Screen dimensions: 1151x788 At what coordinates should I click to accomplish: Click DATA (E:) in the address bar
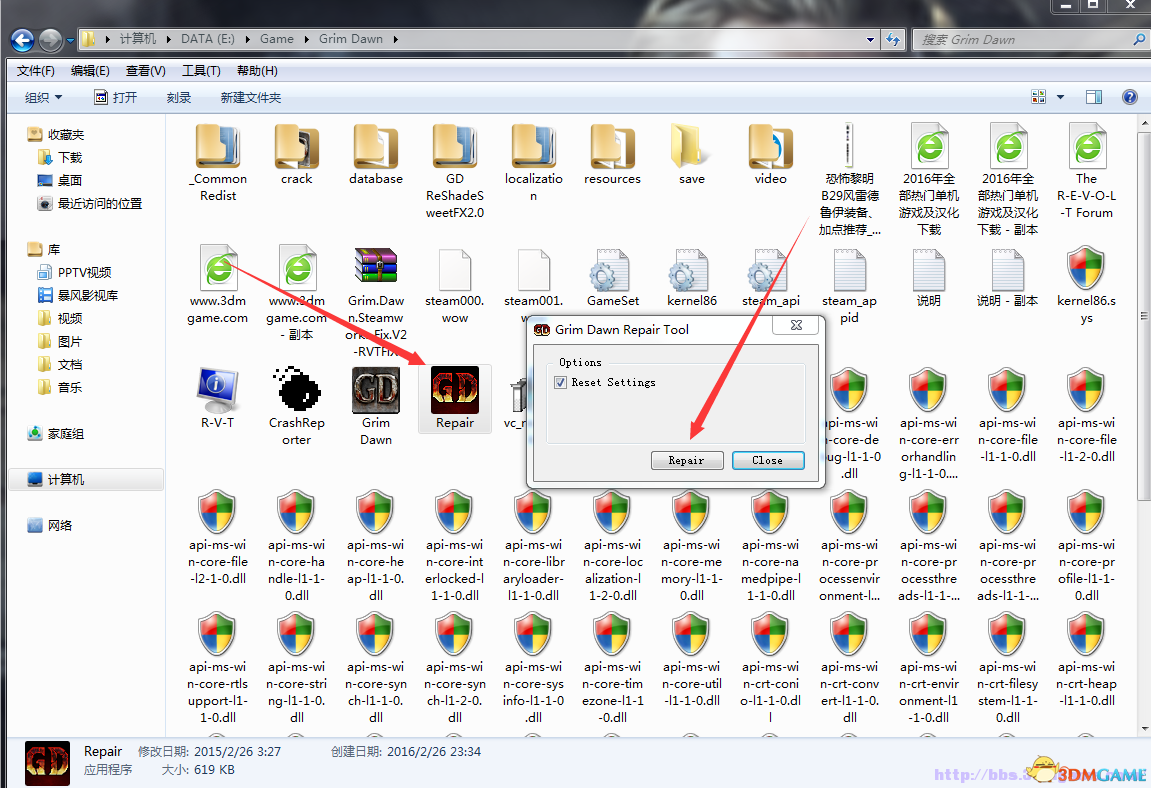coord(208,39)
